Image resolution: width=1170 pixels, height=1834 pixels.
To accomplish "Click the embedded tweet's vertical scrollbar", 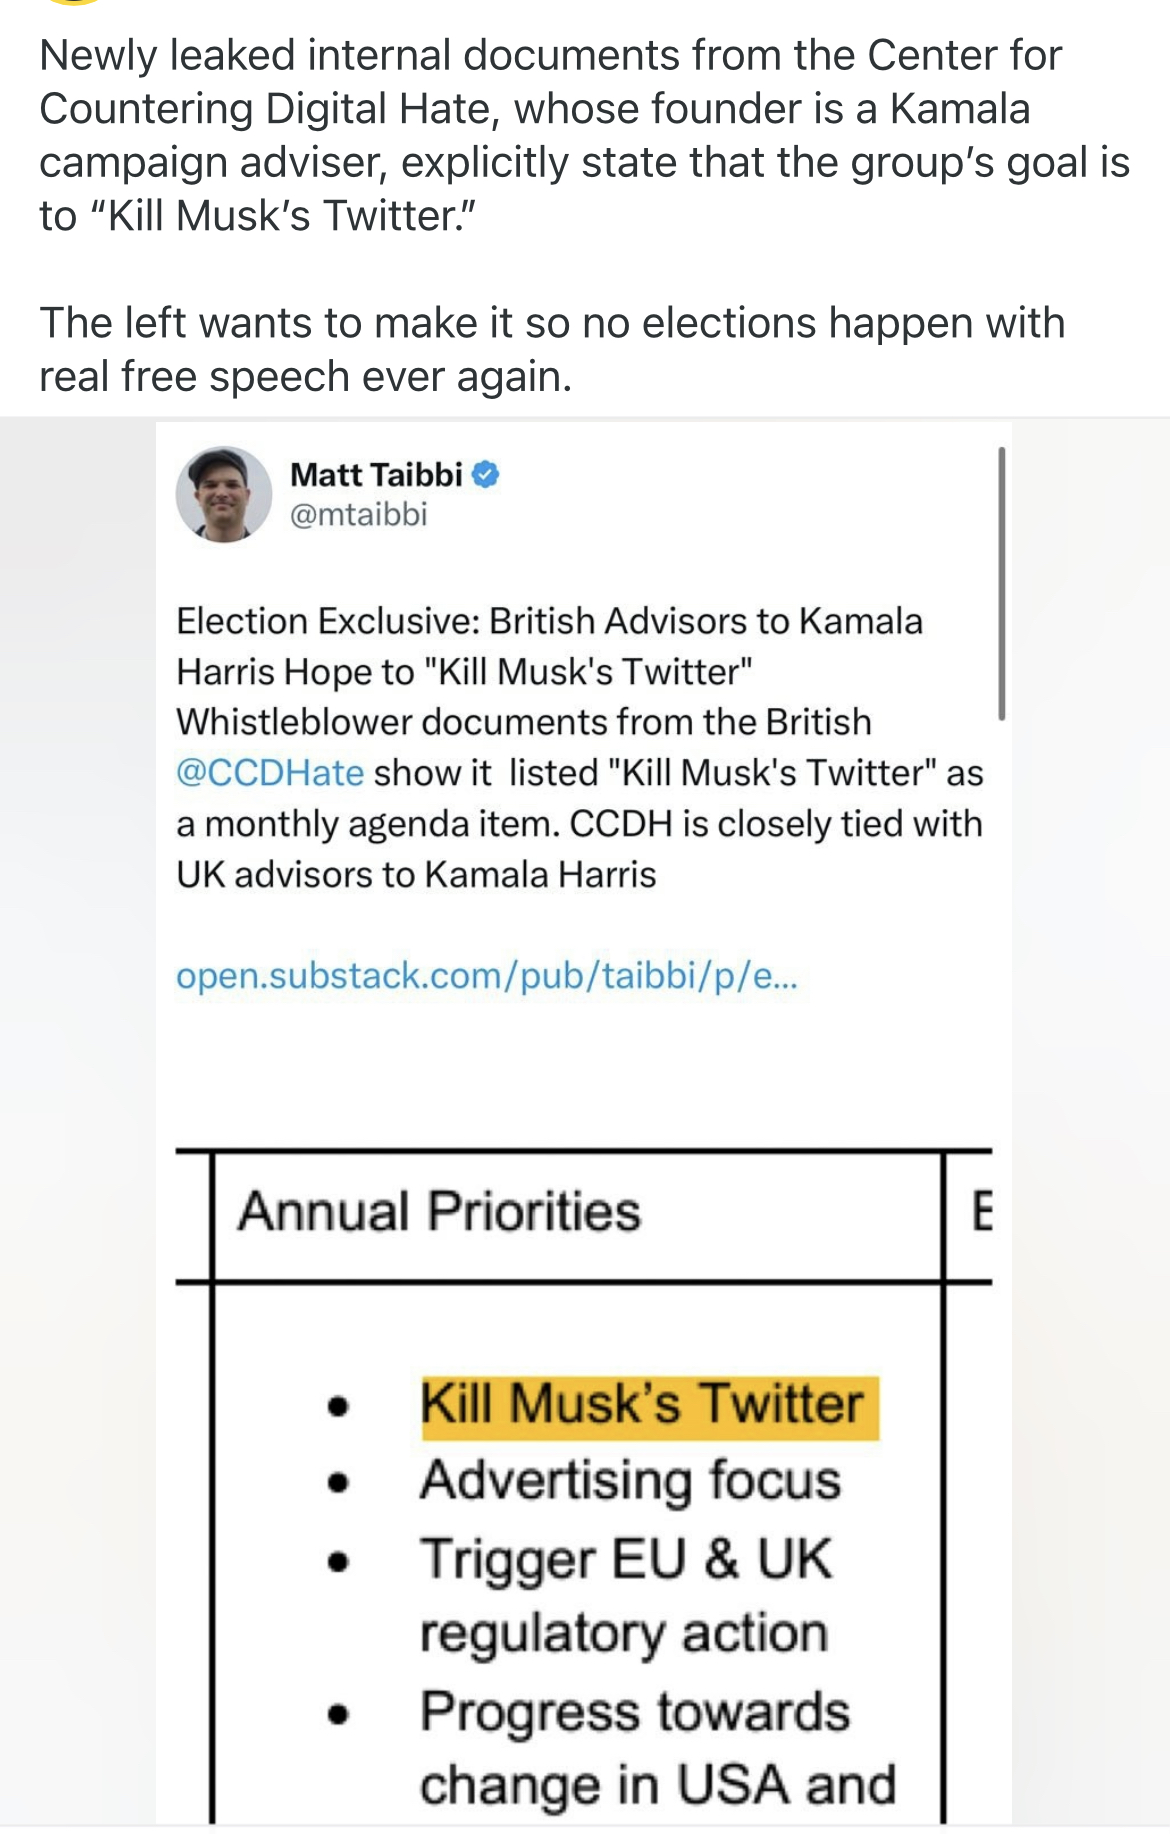I will [x=1001, y=583].
